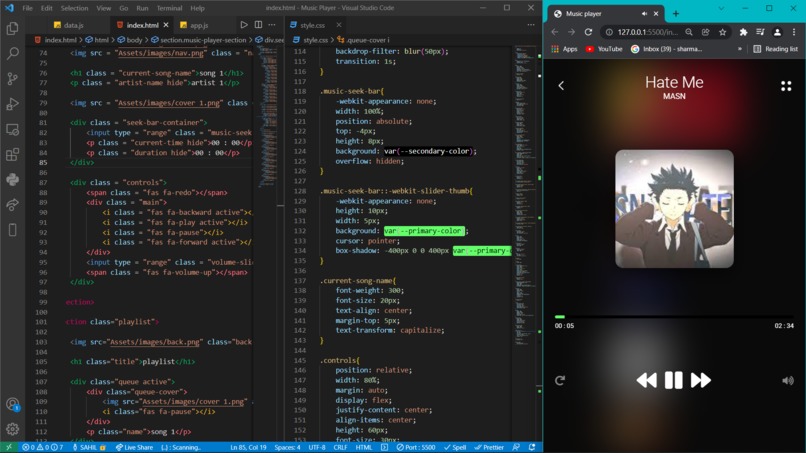The width and height of the screenshot is (806, 453).
Task: Open the YouTube bookmark
Action: tap(604, 49)
